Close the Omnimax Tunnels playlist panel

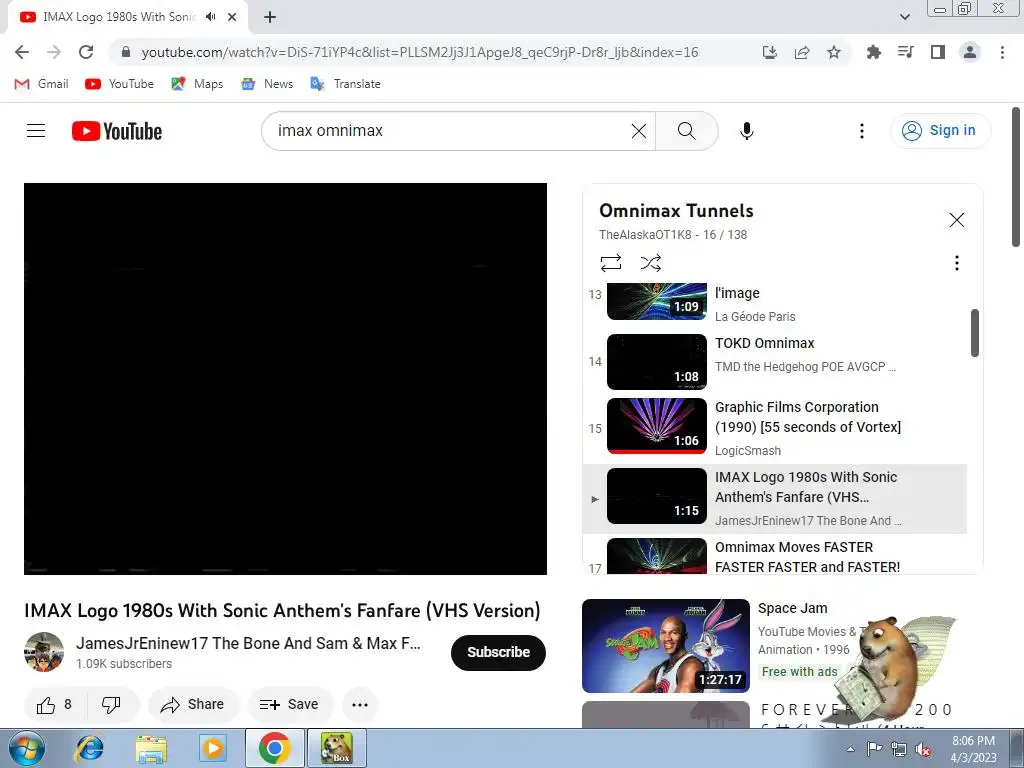pyautogui.click(x=956, y=220)
